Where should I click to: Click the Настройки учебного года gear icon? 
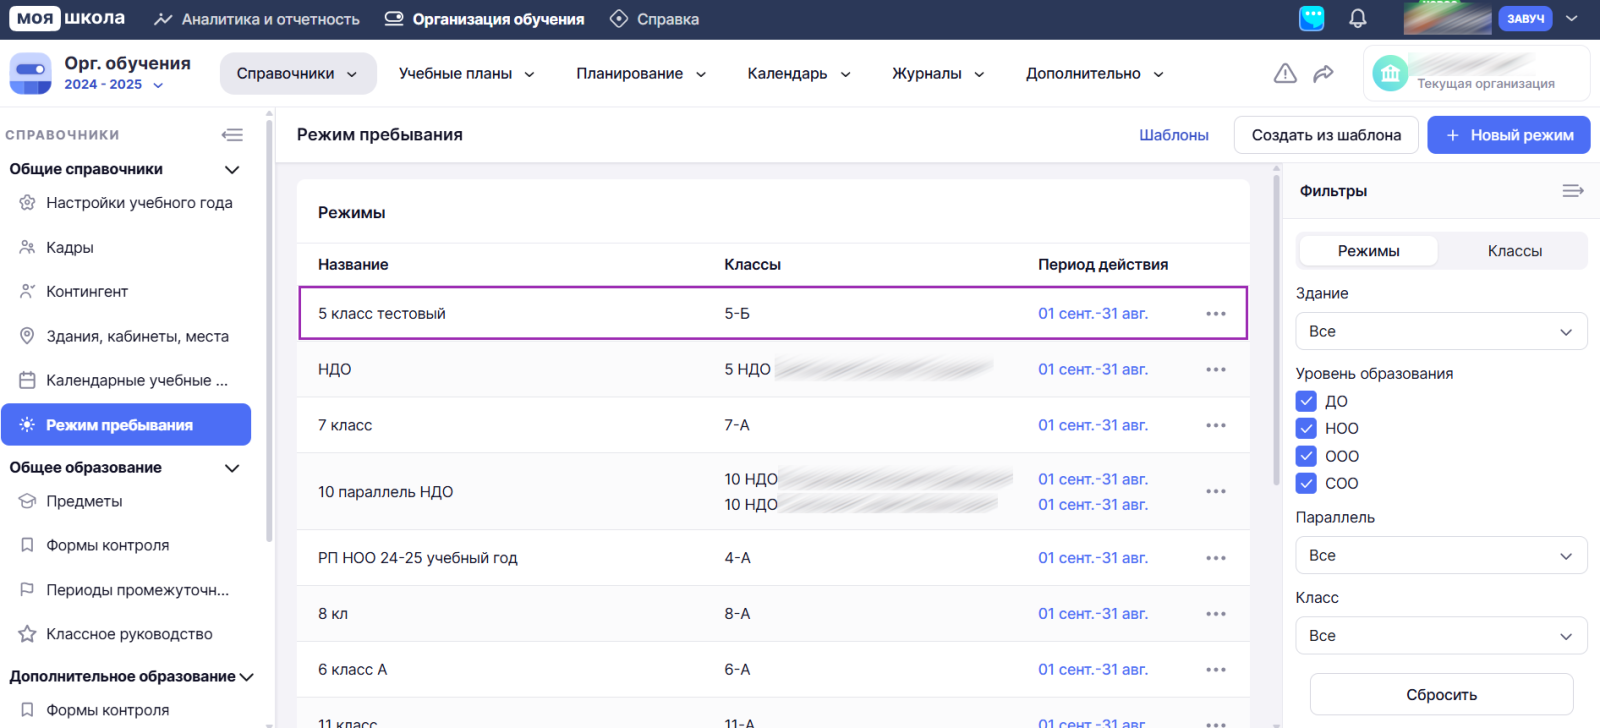click(x=27, y=203)
